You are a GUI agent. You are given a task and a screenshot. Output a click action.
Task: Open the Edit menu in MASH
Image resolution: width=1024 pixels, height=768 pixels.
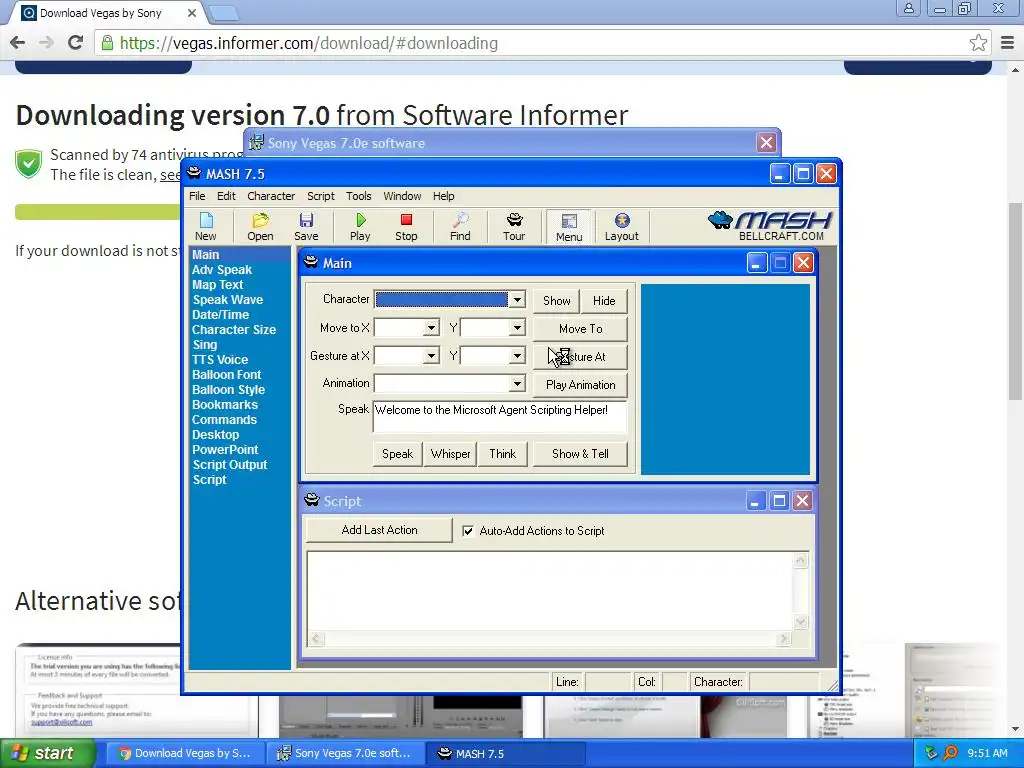click(226, 196)
